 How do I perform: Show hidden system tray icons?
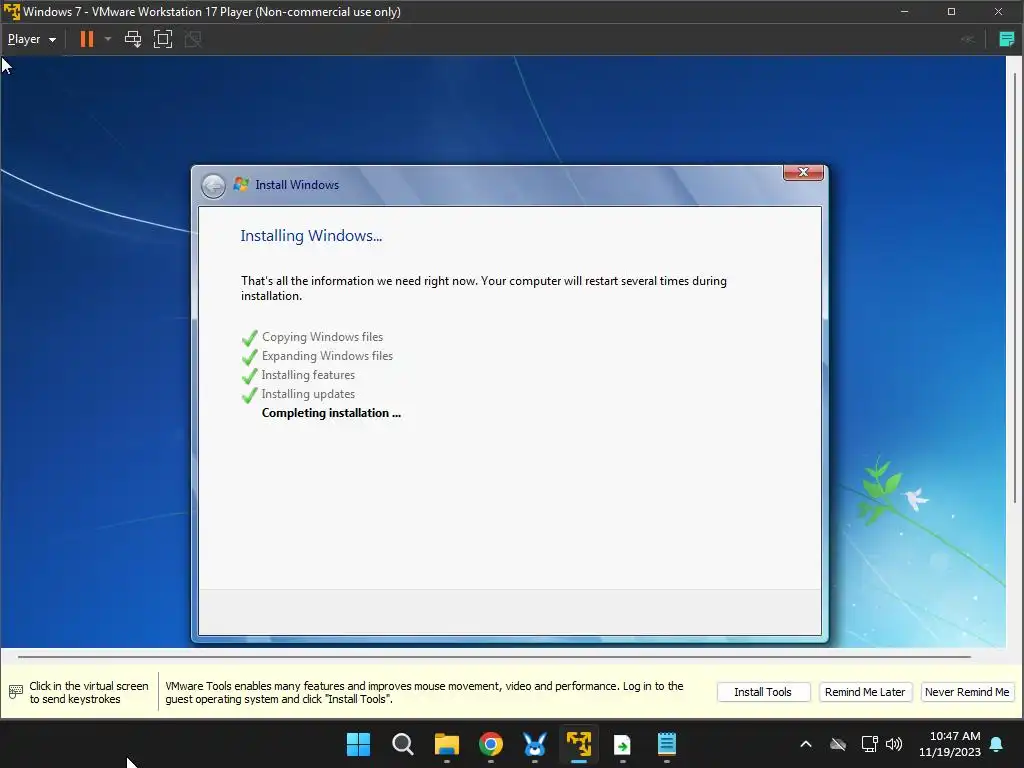(x=806, y=744)
